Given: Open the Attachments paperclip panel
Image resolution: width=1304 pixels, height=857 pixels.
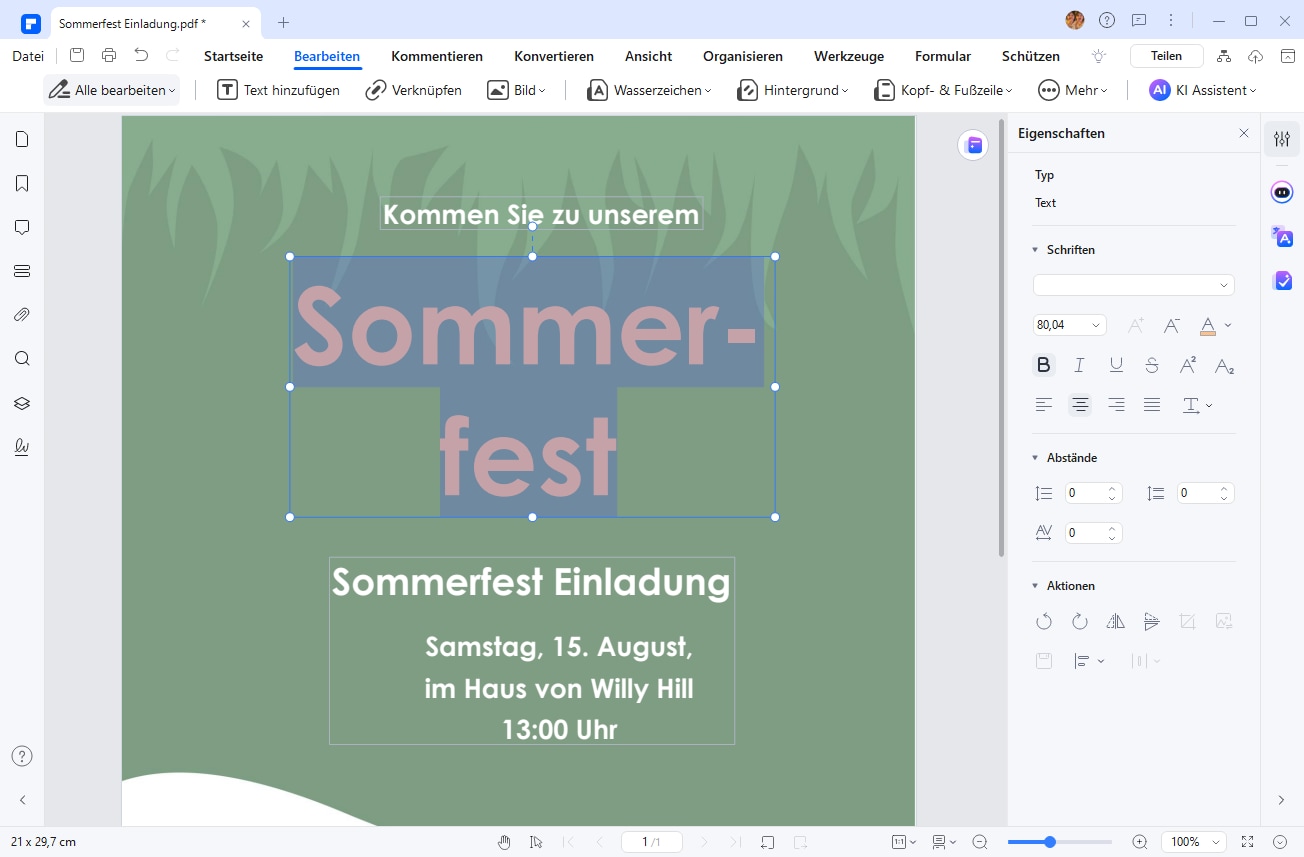Looking at the screenshot, I should [x=22, y=315].
